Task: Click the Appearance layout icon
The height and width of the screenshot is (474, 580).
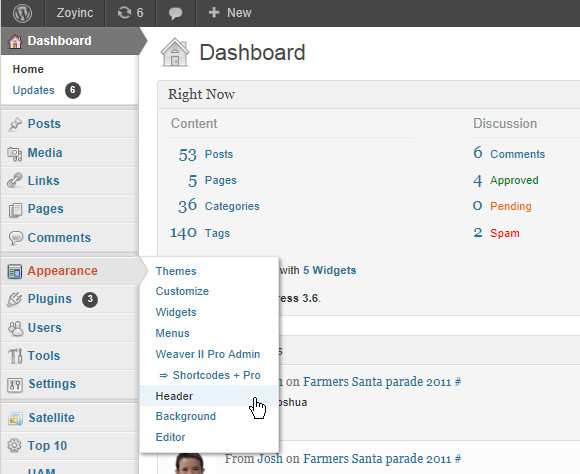Action: (15, 272)
